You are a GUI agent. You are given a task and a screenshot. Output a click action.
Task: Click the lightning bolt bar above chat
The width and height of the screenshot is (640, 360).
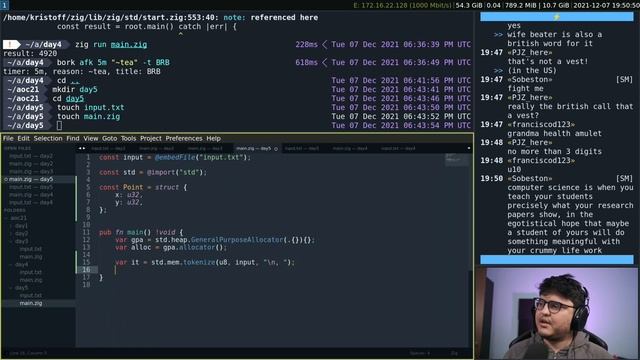[x=557, y=17]
